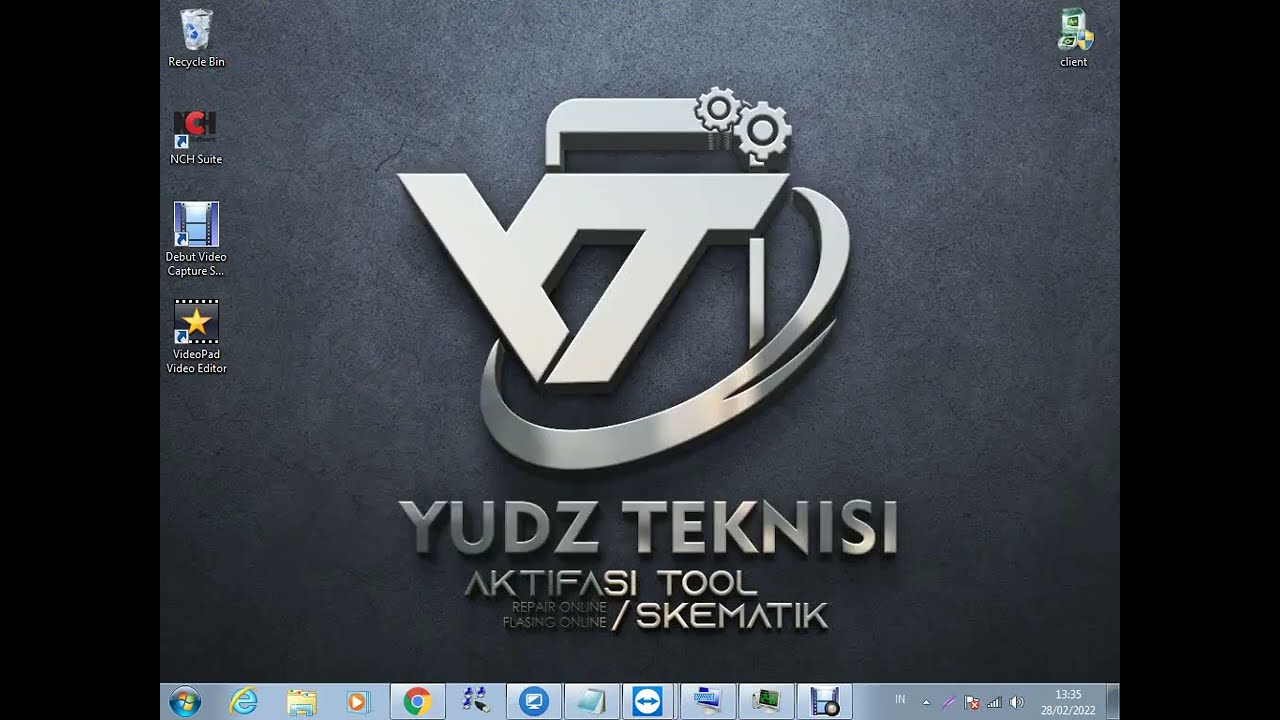The image size is (1280, 720).
Task: Open Windows Media Player taskbar icon
Action: coord(358,702)
